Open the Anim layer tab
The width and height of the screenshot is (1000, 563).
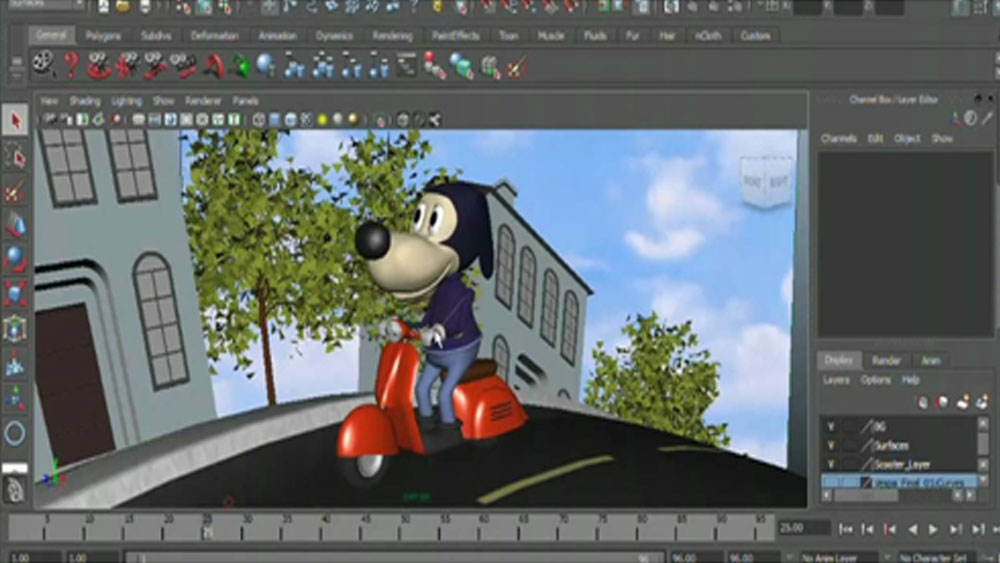pos(930,360)
